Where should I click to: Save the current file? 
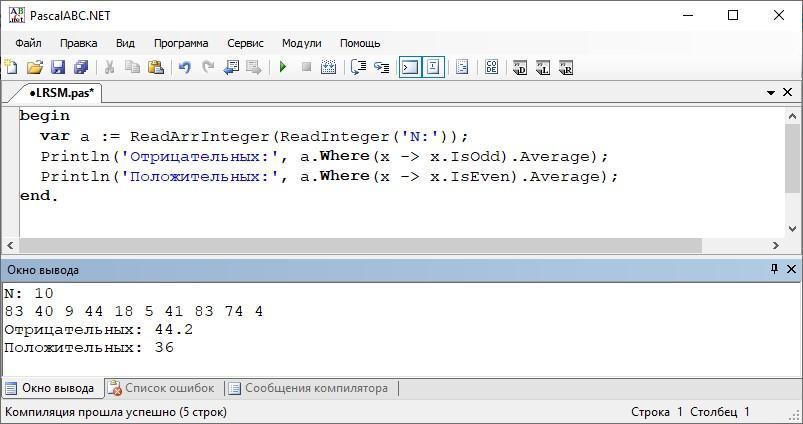click(58, 67)
